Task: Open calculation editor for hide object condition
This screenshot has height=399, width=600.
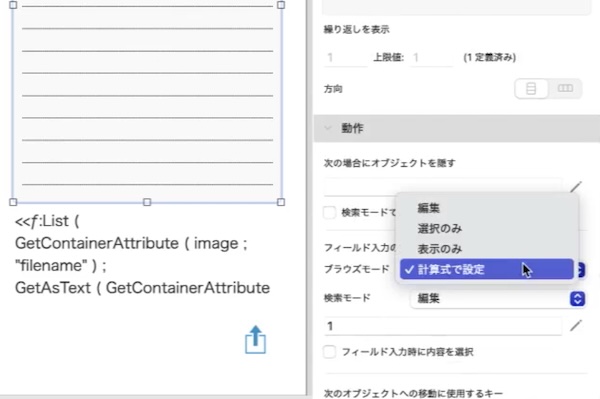Action: click(x=576, y=186)
